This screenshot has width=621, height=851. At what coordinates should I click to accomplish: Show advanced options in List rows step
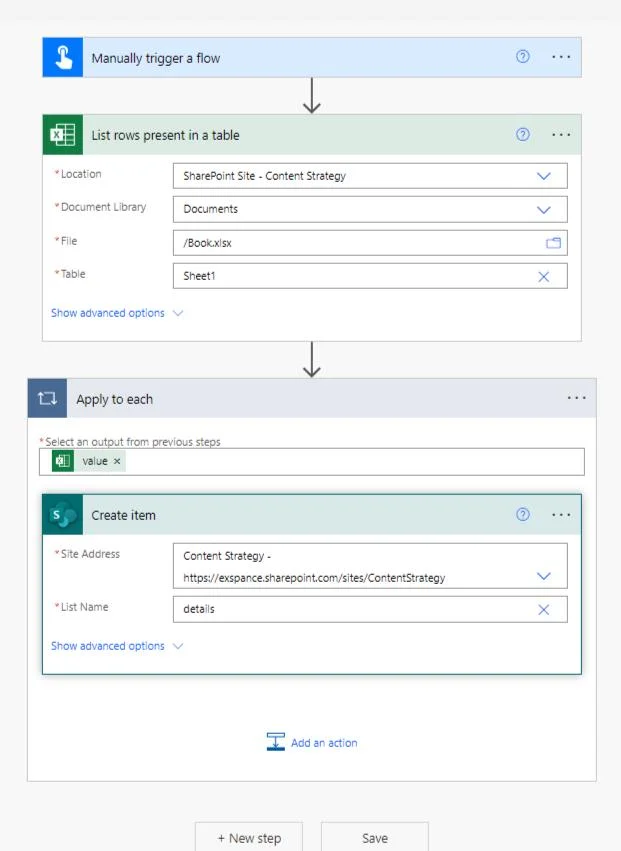pyautogui.click(x=117, y=313)
